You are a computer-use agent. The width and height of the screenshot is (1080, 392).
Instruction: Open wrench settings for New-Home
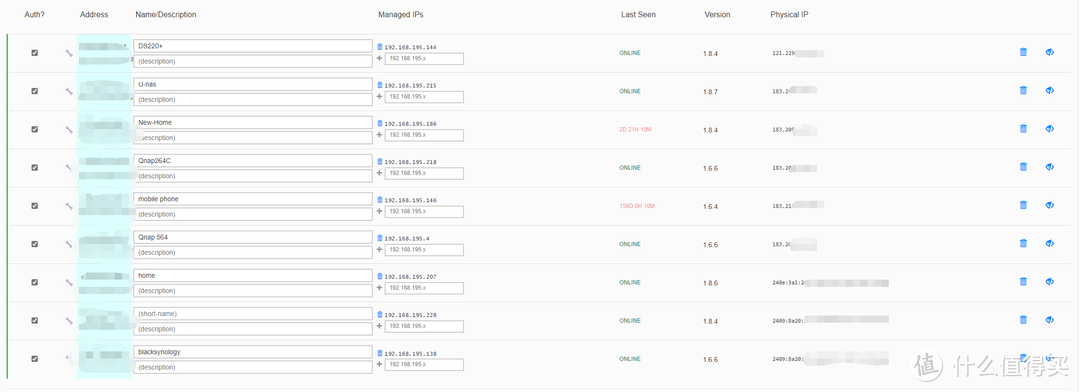click(x=69, y=130)
